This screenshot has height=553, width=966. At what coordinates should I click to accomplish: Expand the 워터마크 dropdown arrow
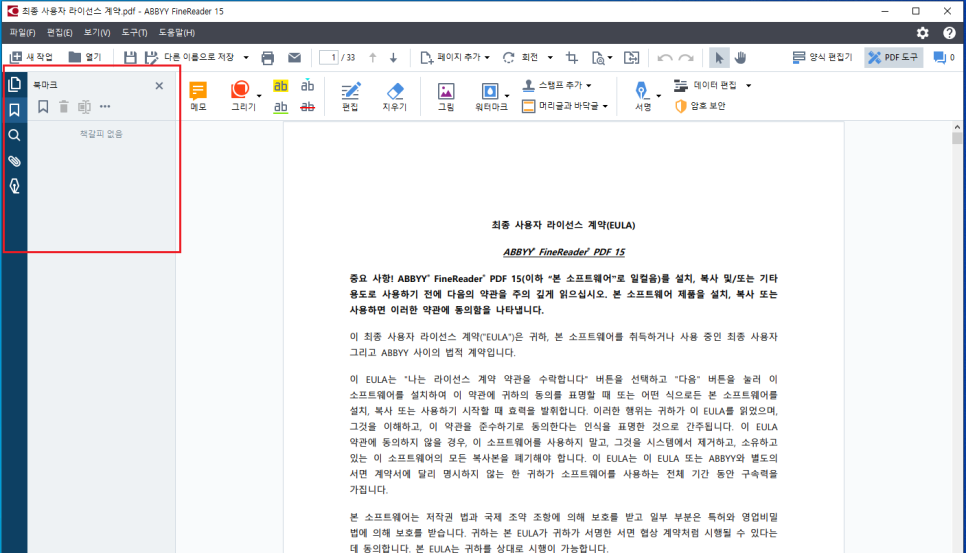point(507,96)
